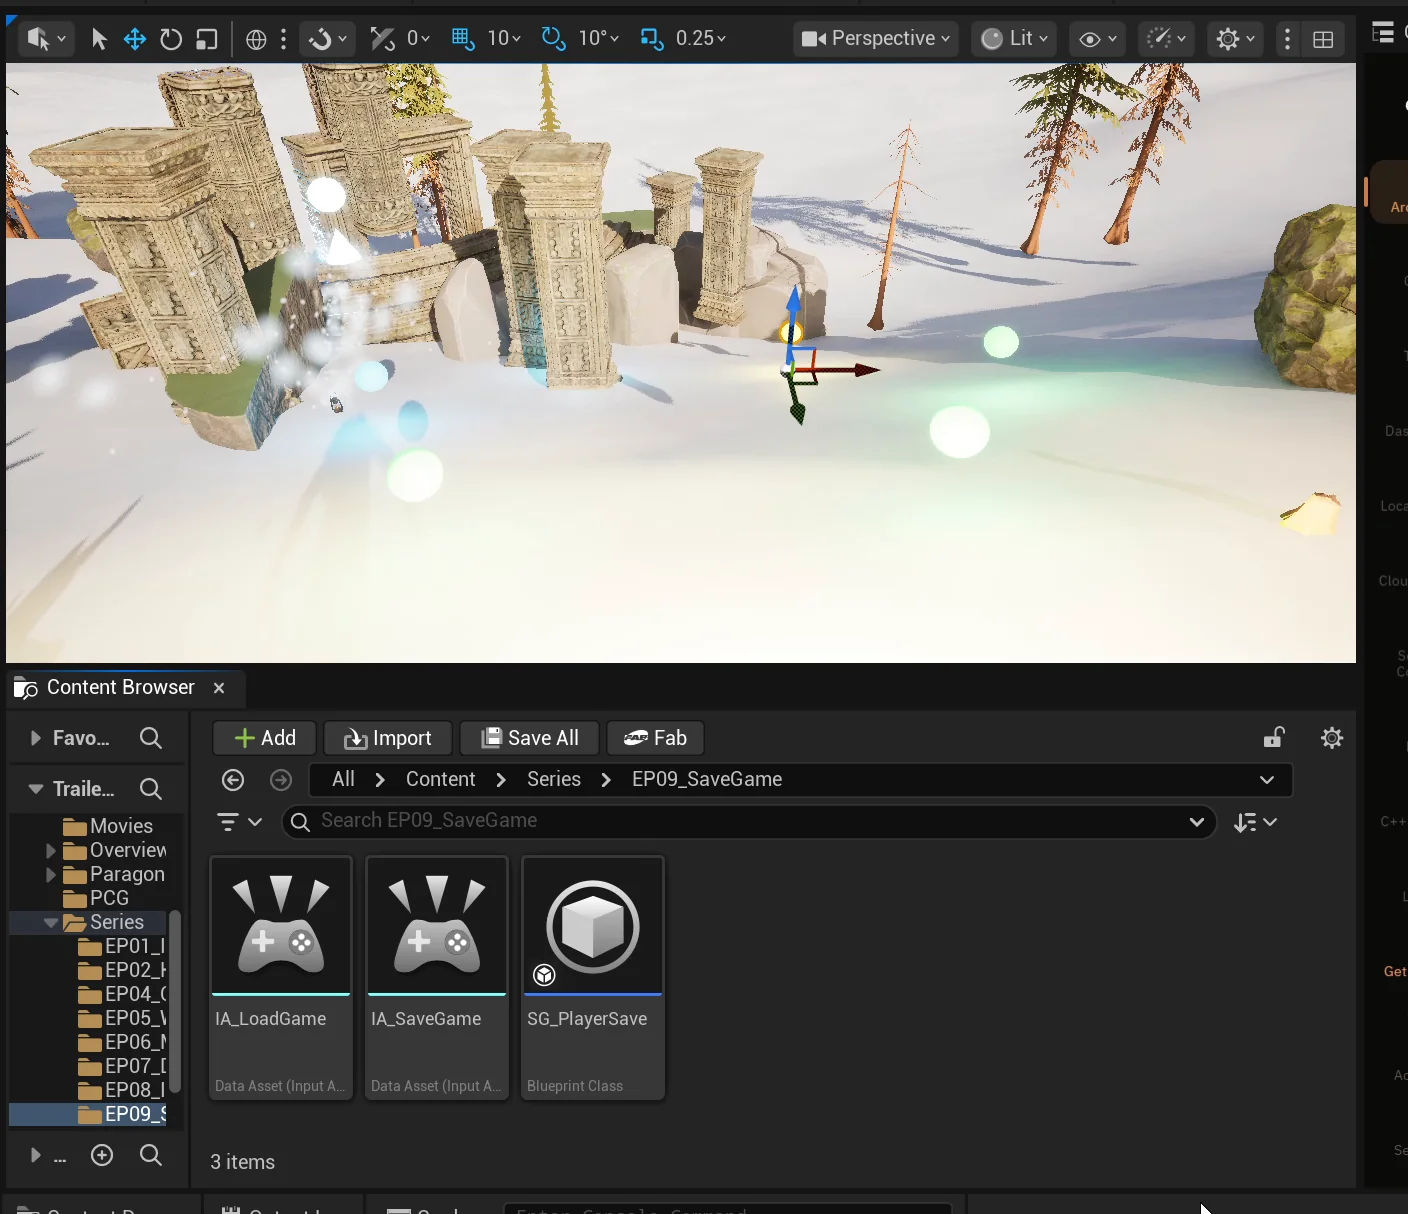Toggle grid location snapping on or off
This screenshot has height=1214, width=1408.
[x=462, y=39]
